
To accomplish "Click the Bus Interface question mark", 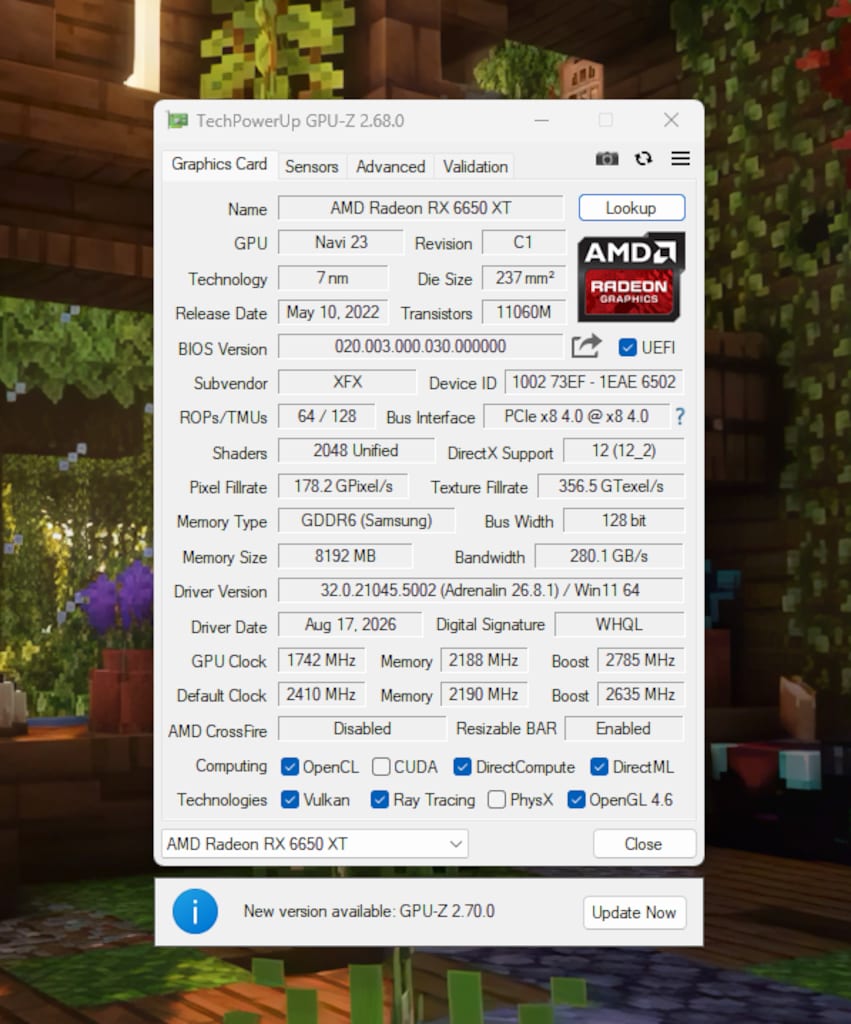I will tap(680, 417).
